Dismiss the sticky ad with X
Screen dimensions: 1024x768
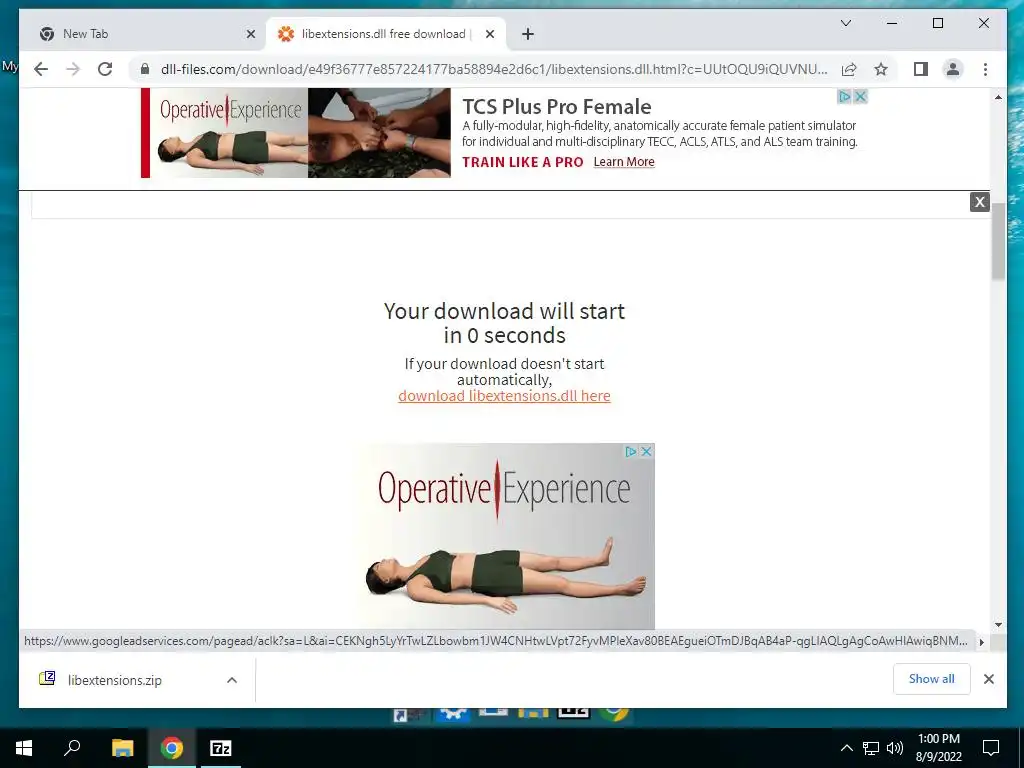click(x=980, y=202)
